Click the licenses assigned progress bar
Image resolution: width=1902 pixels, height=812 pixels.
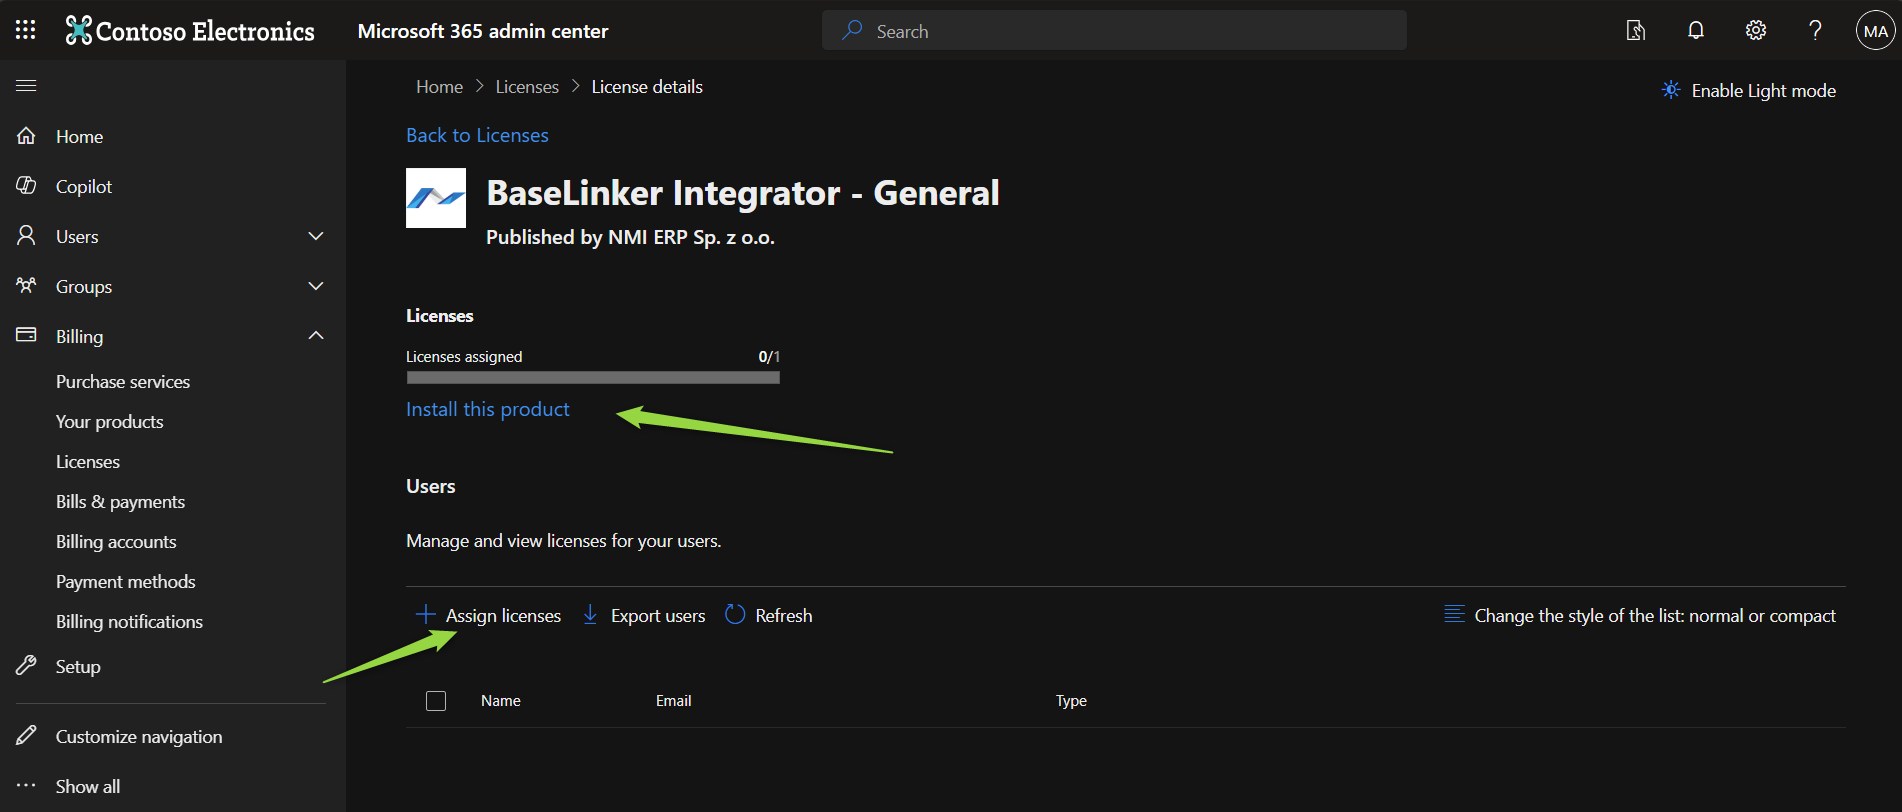click(593, 378)
